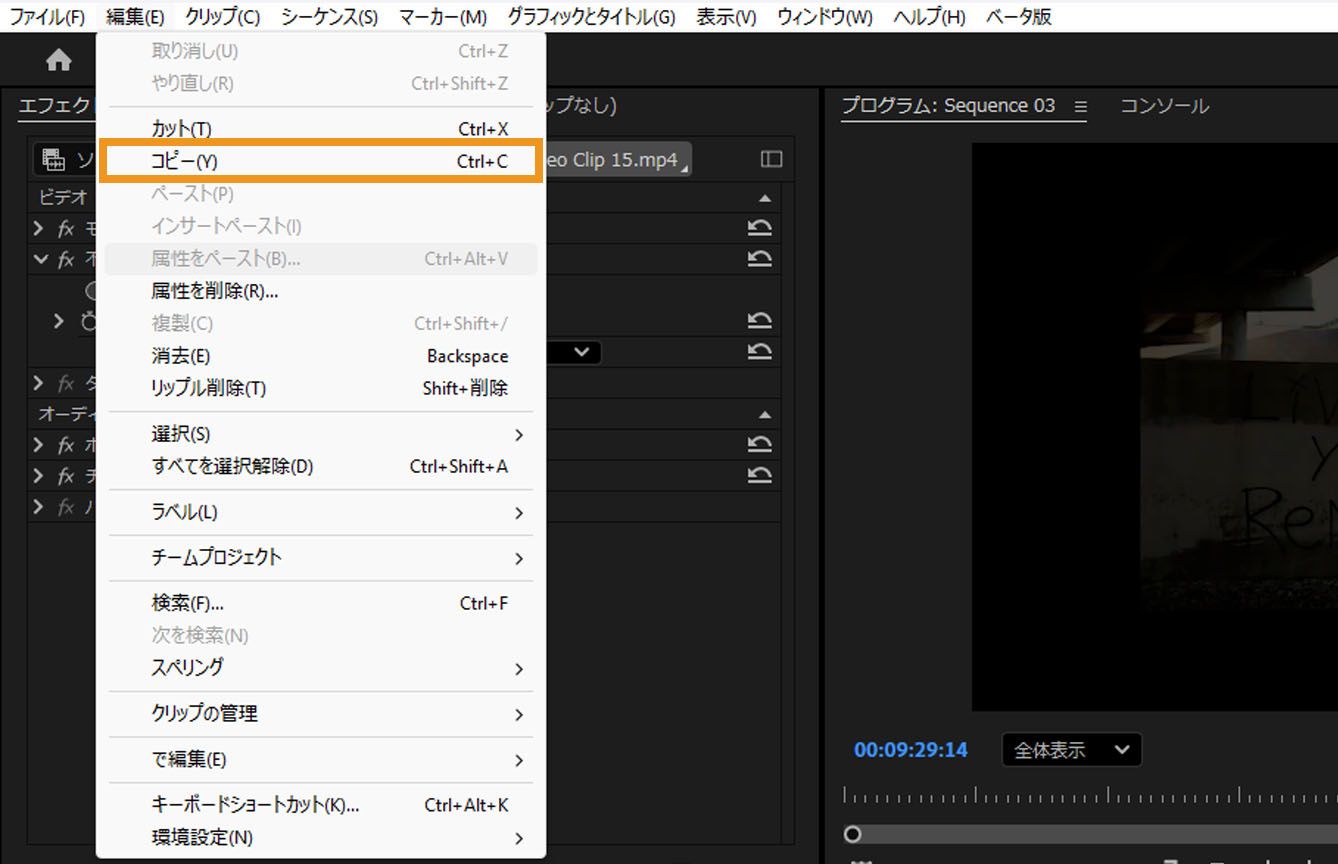Go to the Home screen icon

[59, 61]
